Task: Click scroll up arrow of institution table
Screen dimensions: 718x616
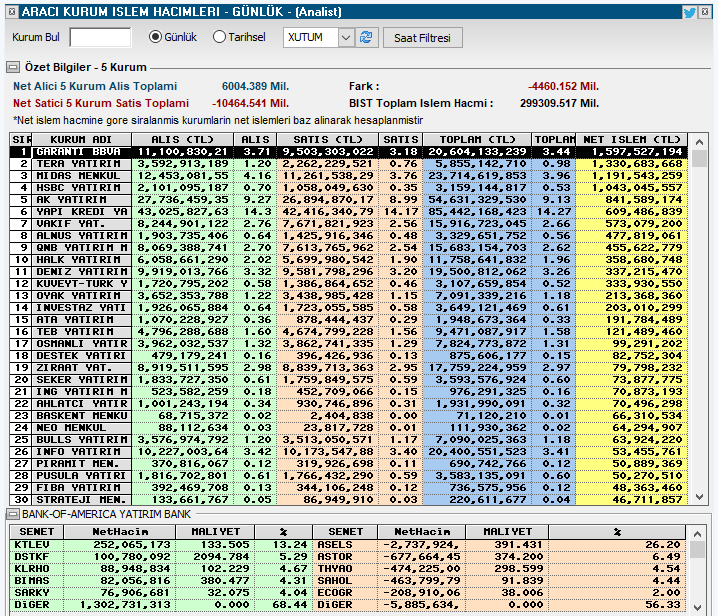Action: pos(699,142)
